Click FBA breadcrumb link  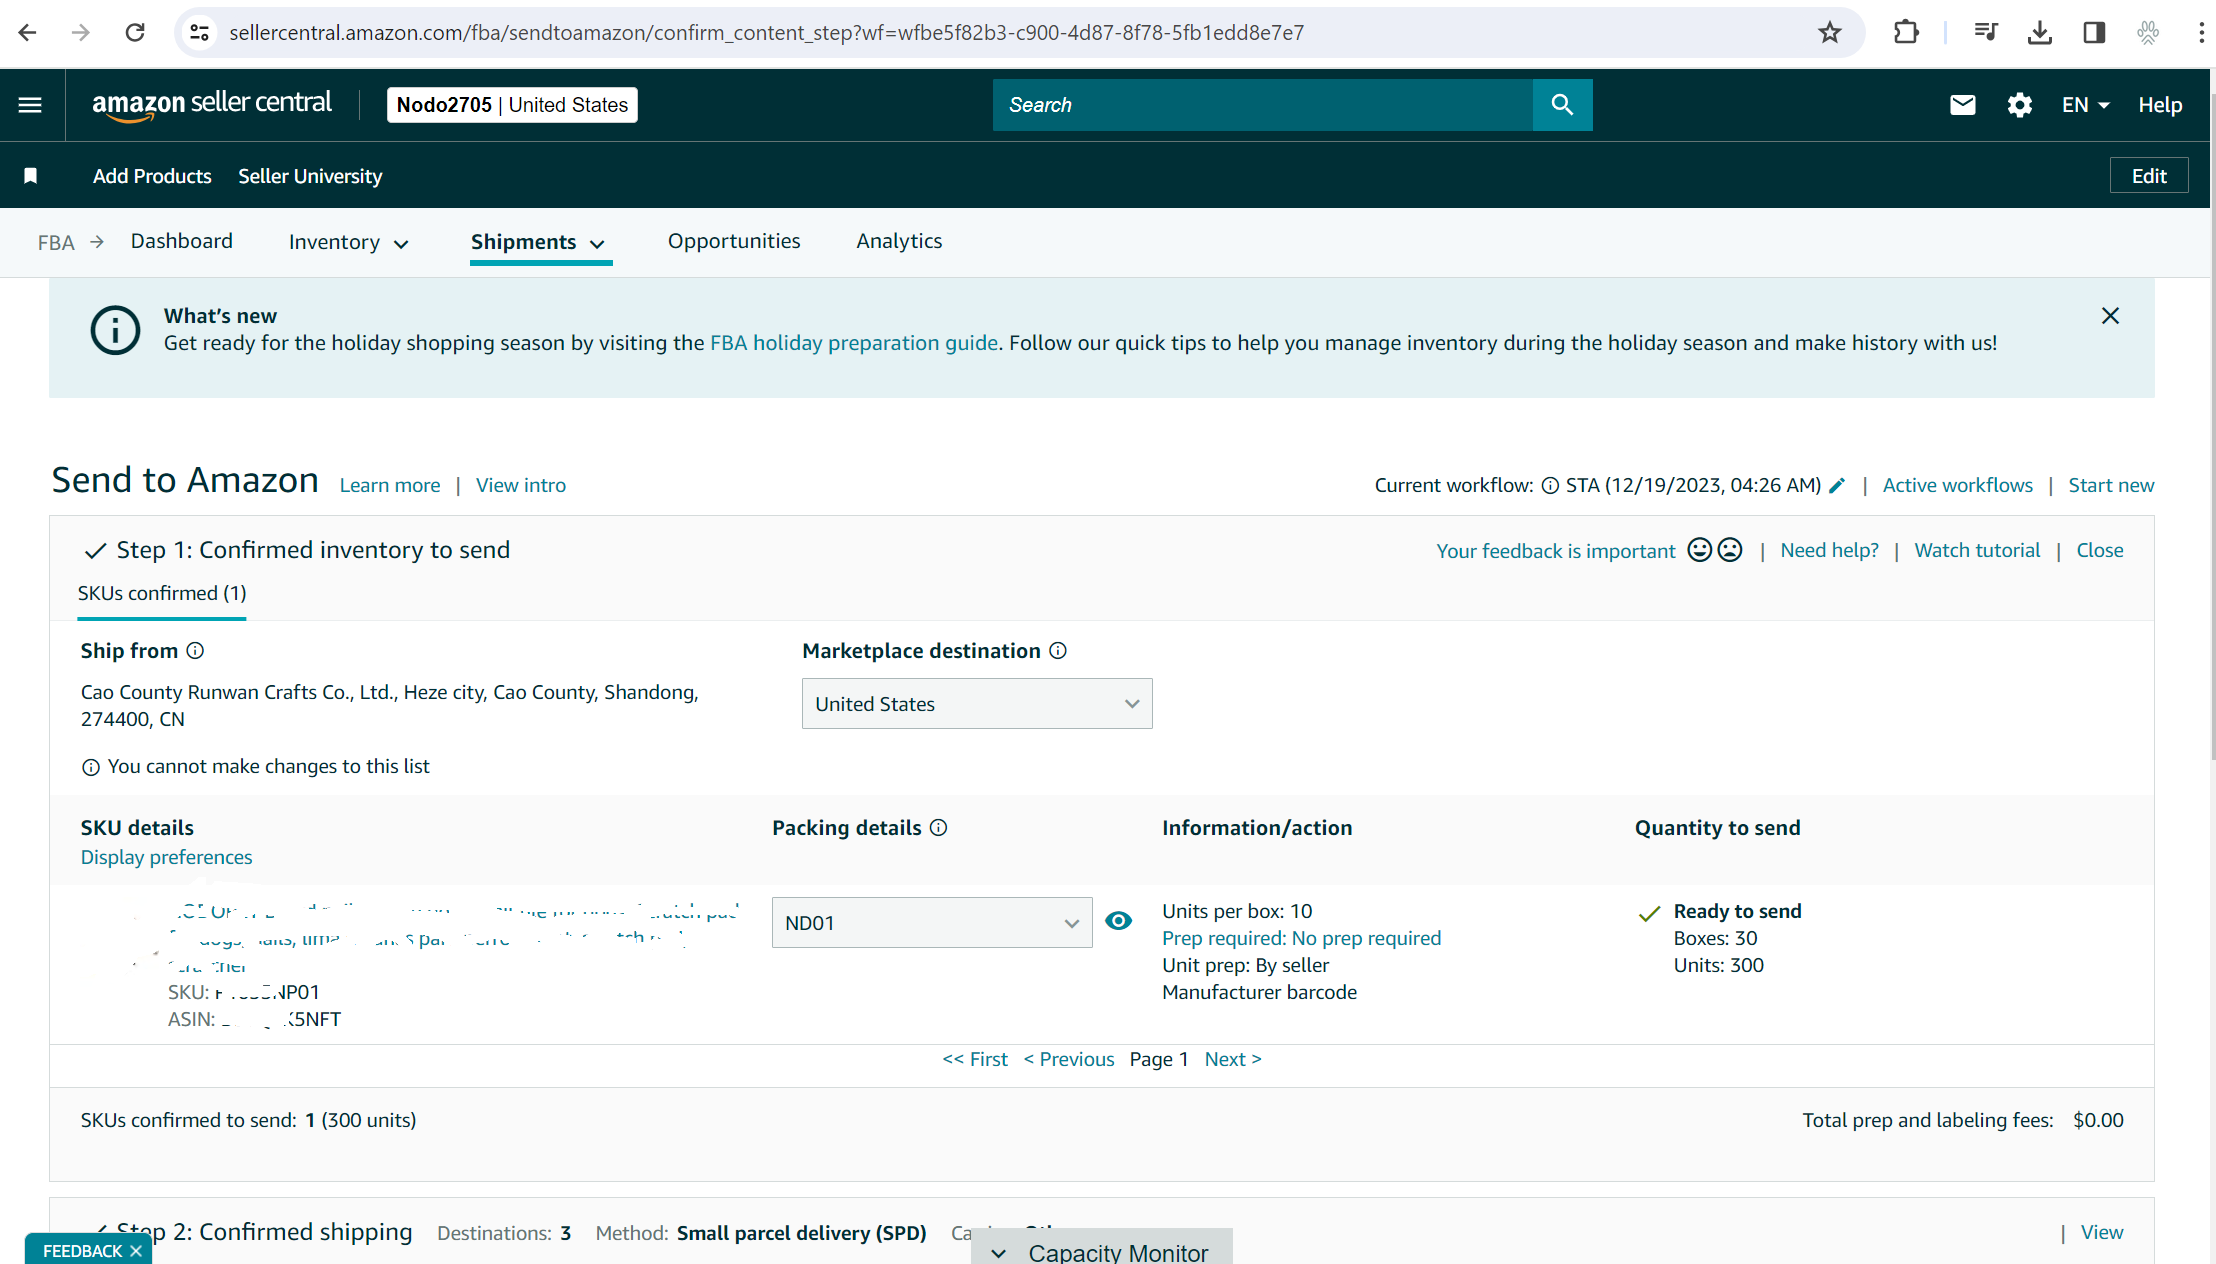(x=56, y=242)
